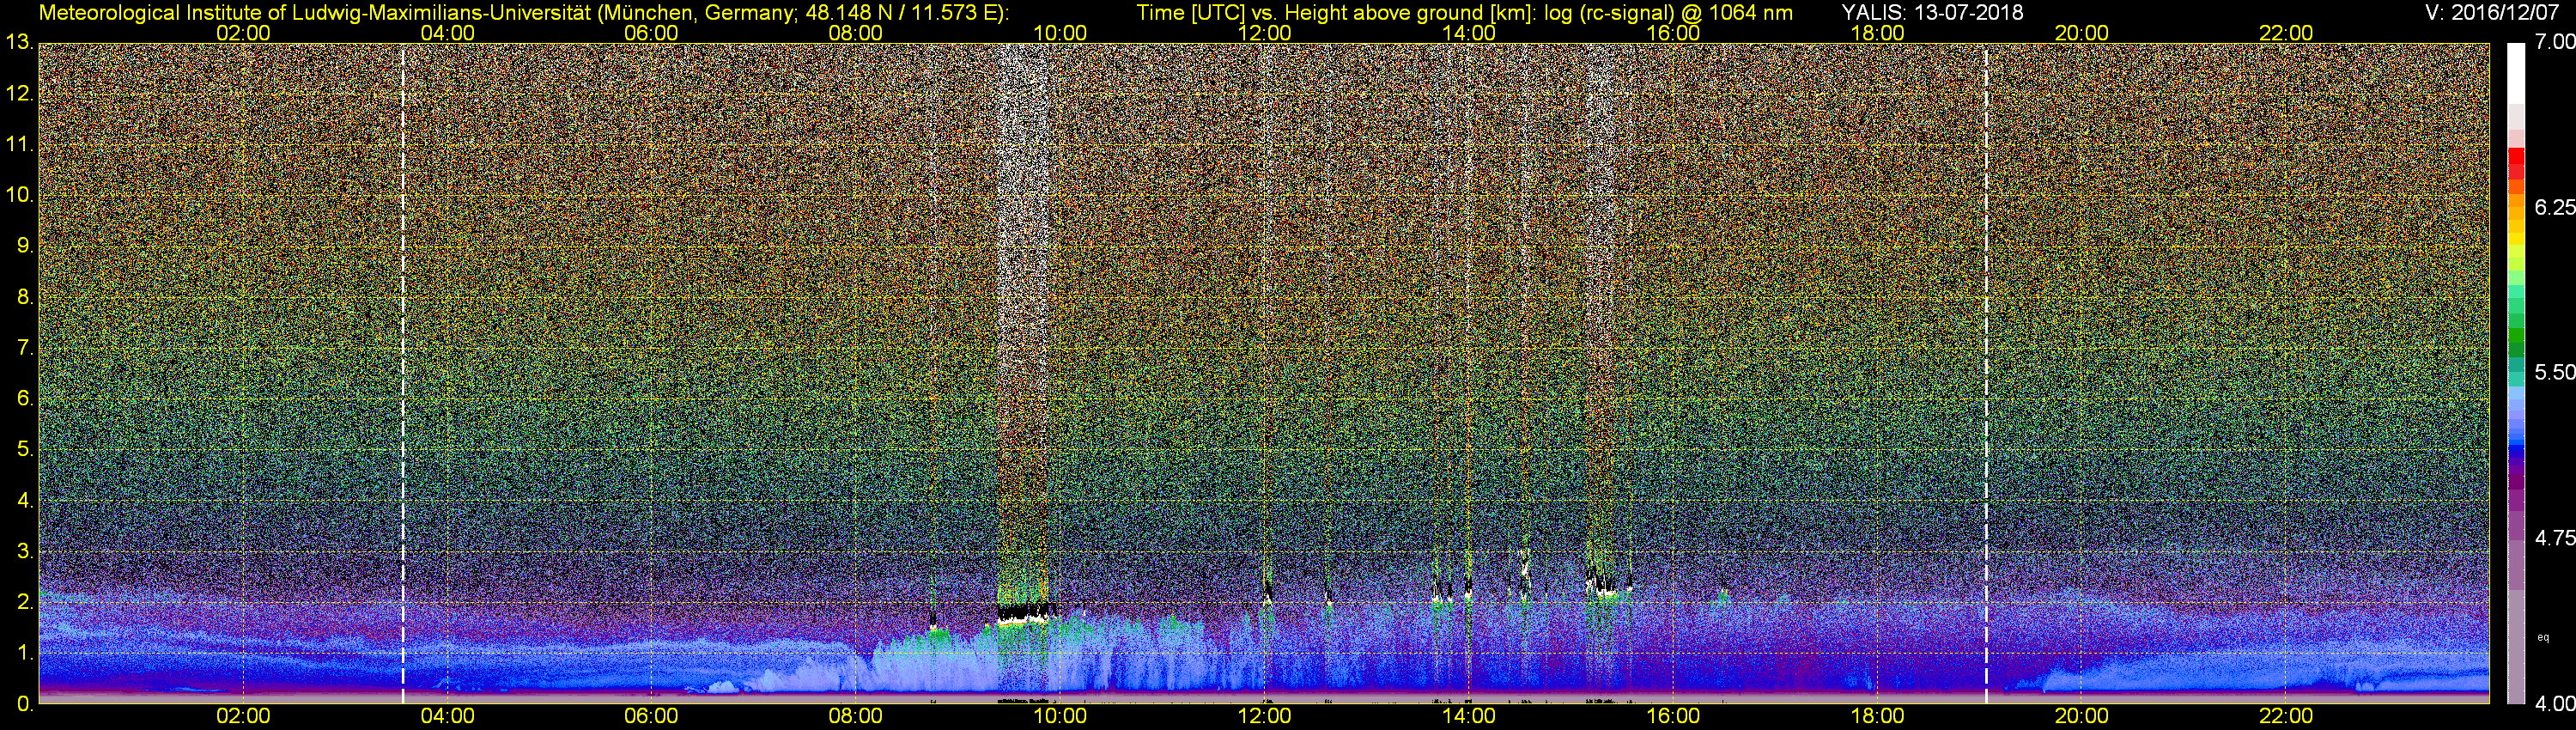Click the 7. km height axis label
Viewport: 2576px width, 730px height.
[25, 348]
